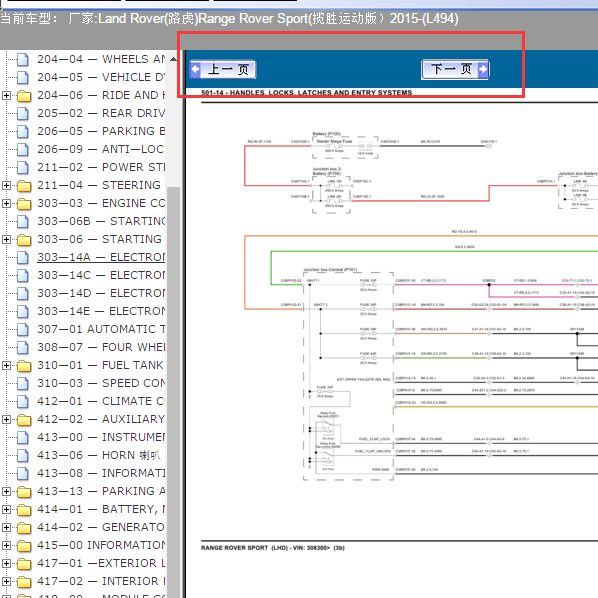Click document icon beside 303-14E
598x598 pixels.
(x=23, y=312)
